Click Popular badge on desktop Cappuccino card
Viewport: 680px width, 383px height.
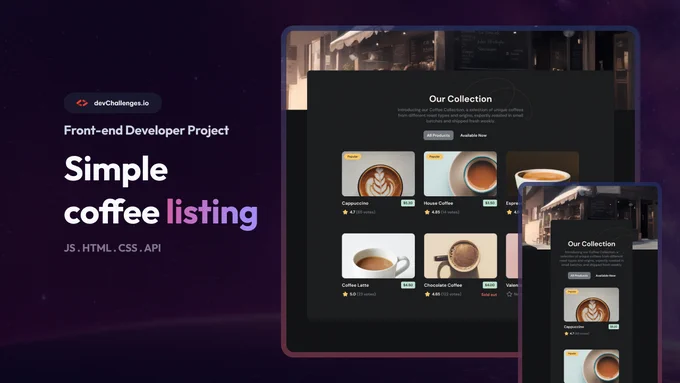pyautogui.click(x=353, y=156)
